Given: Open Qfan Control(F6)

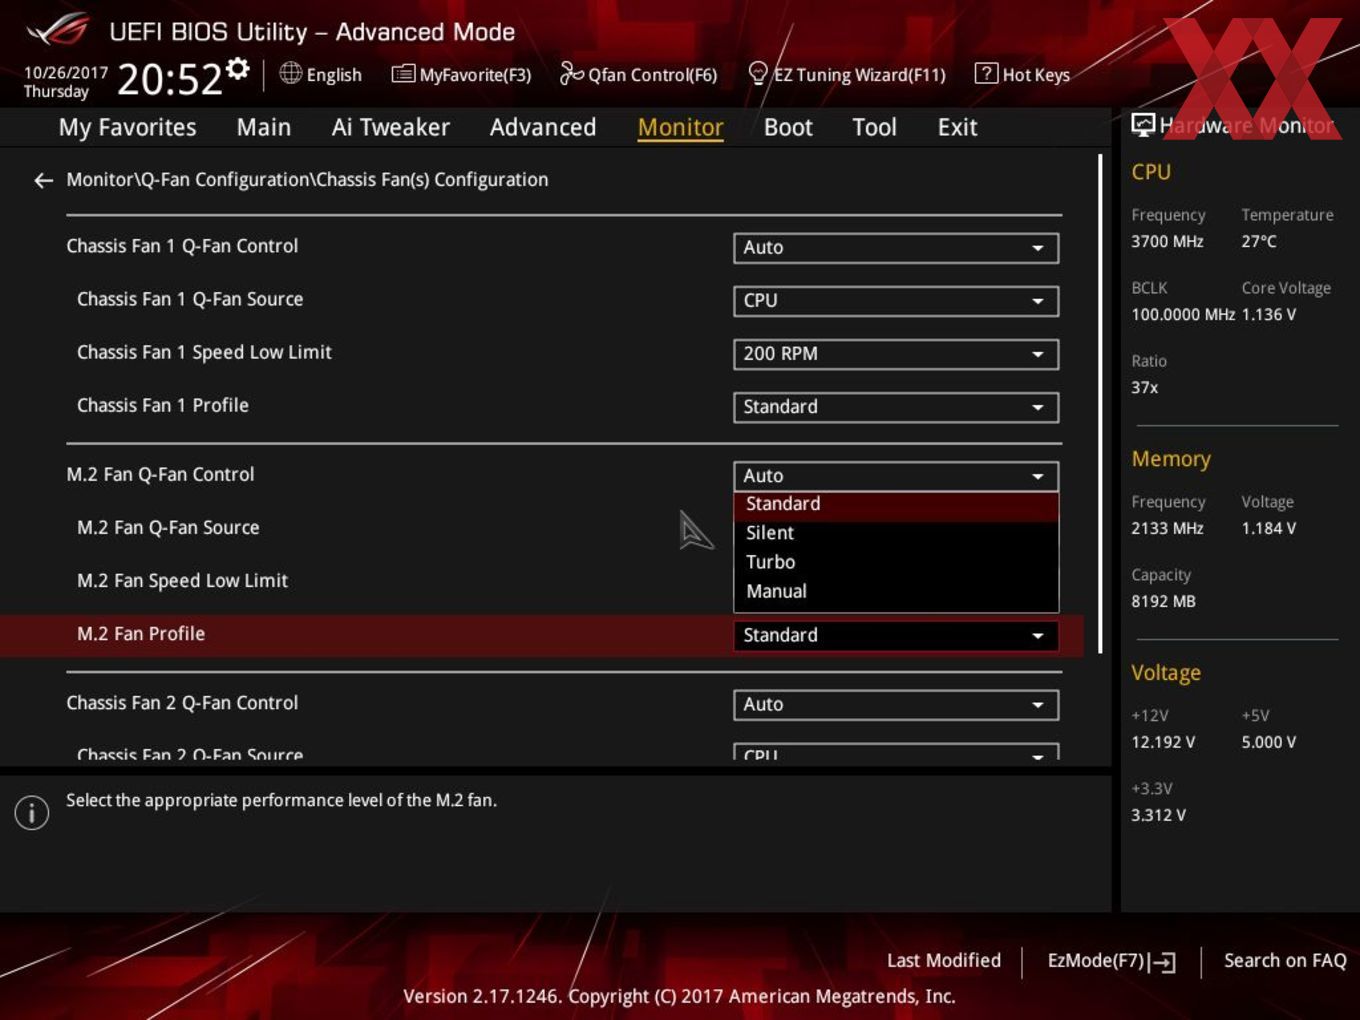Looking at the screenshot, I should [x=638, y=74].
